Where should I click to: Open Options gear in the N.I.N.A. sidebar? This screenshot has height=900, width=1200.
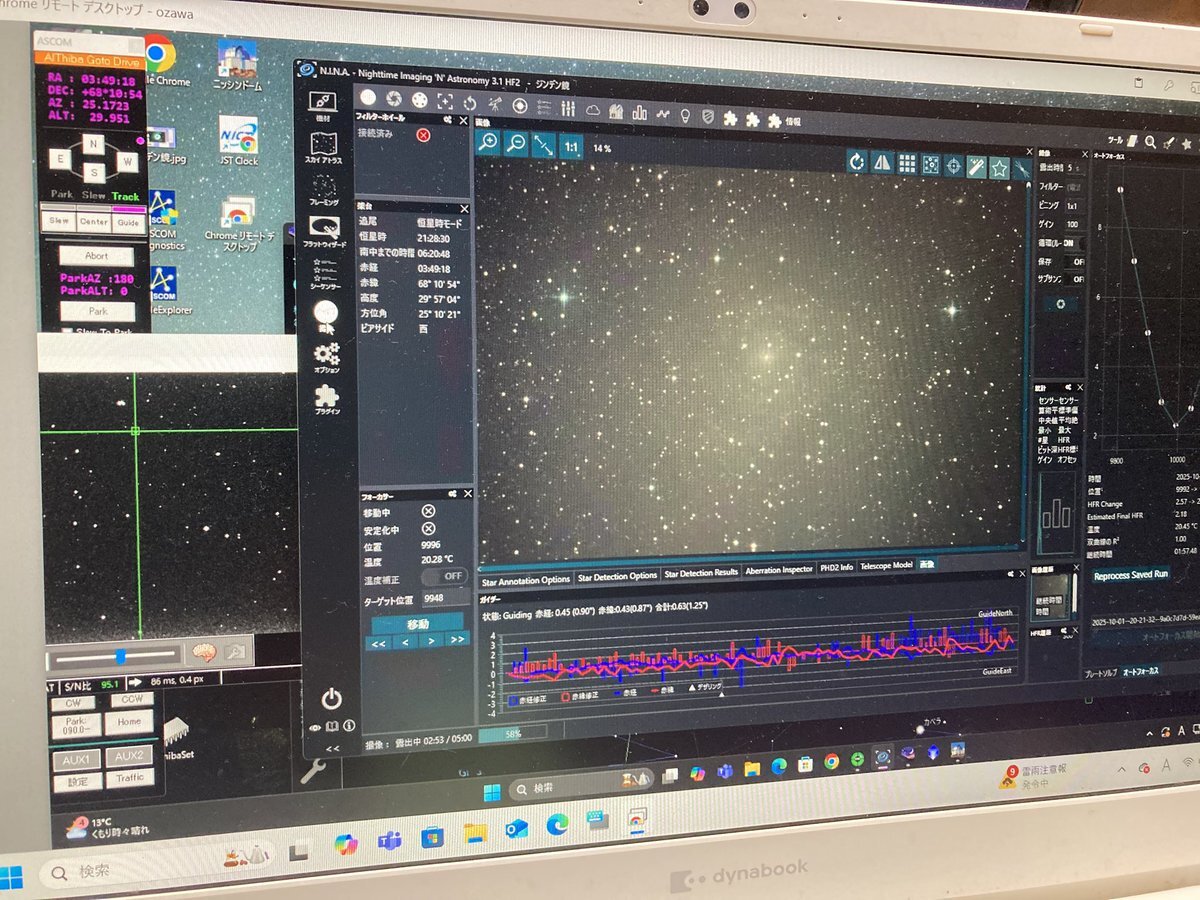[326, 357]
